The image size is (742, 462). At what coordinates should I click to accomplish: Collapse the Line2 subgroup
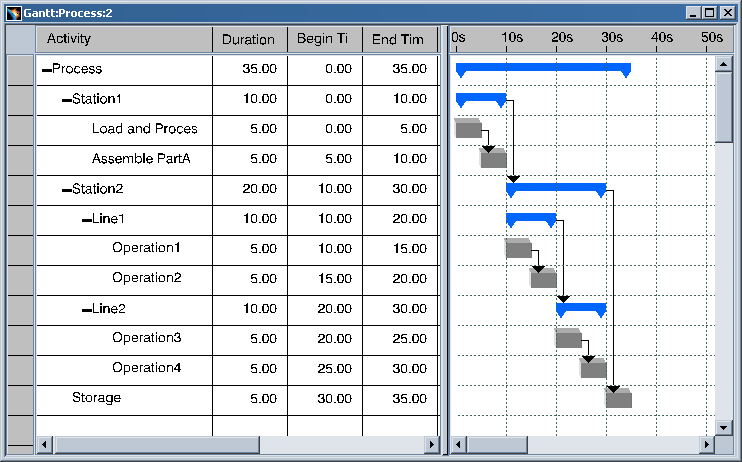tap(86, 310)
